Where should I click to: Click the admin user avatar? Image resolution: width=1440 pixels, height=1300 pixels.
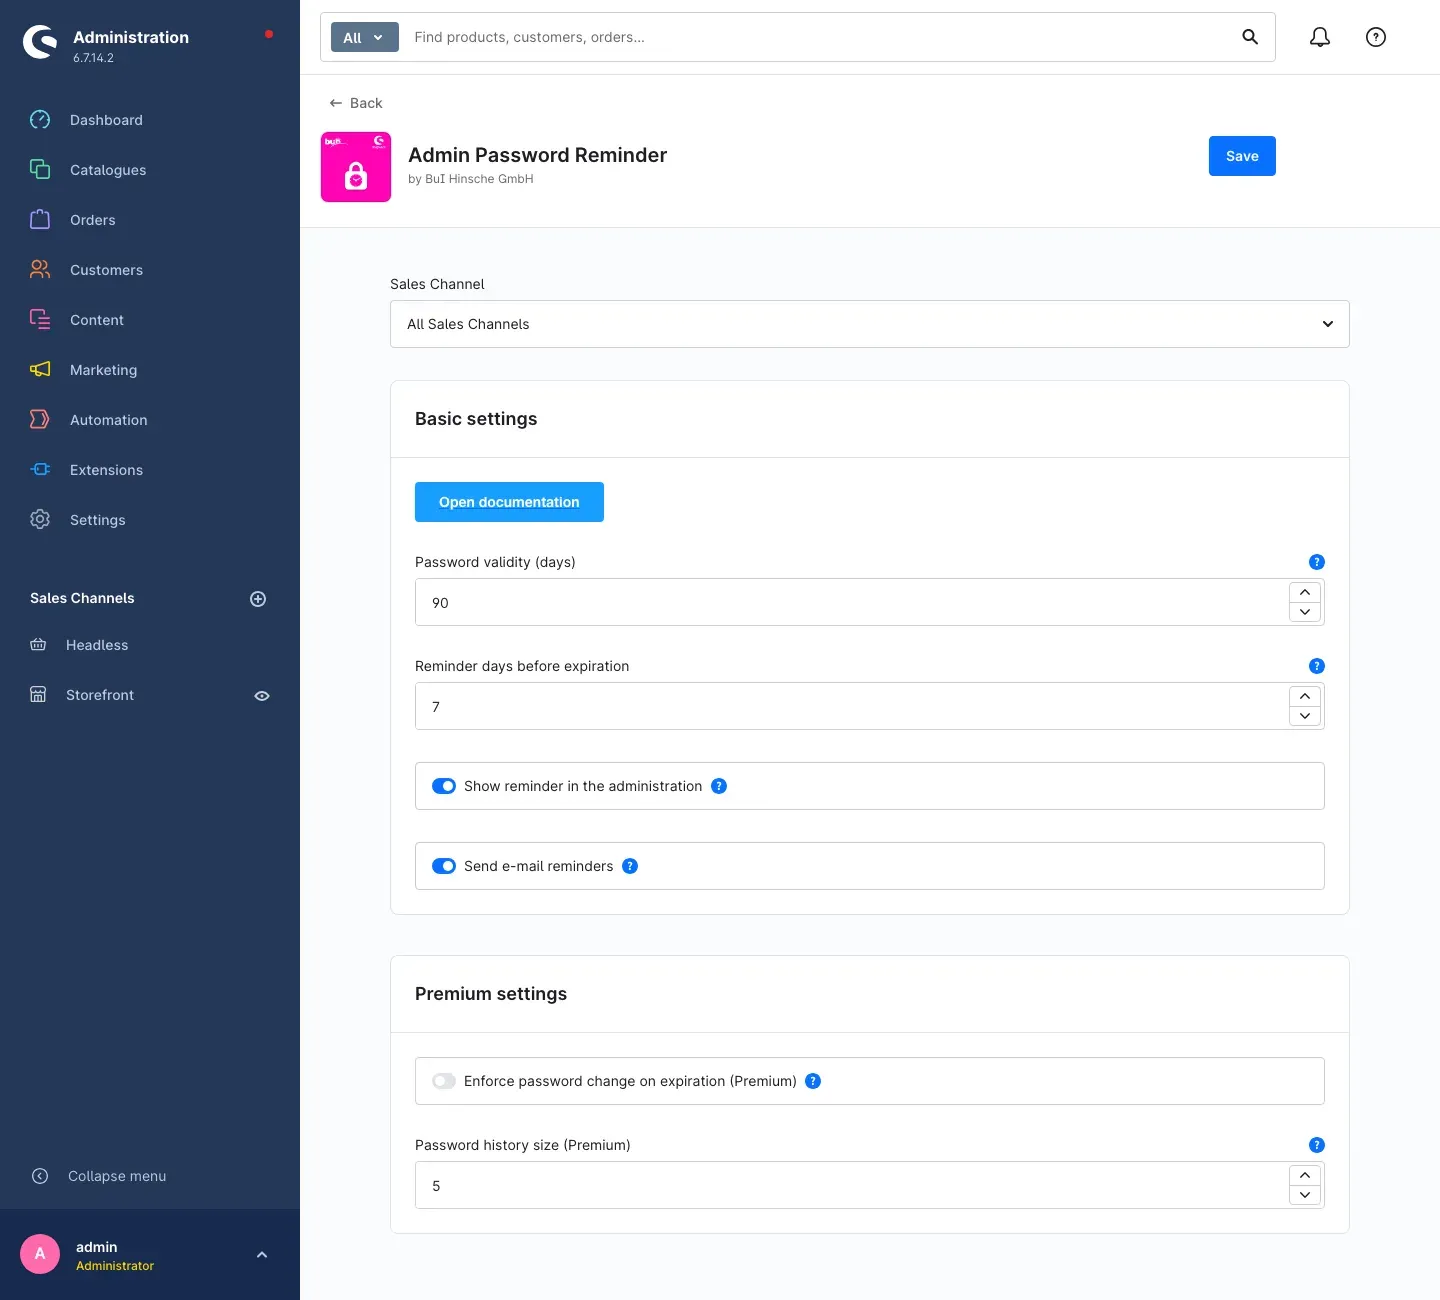click(x=40, y=1254)
